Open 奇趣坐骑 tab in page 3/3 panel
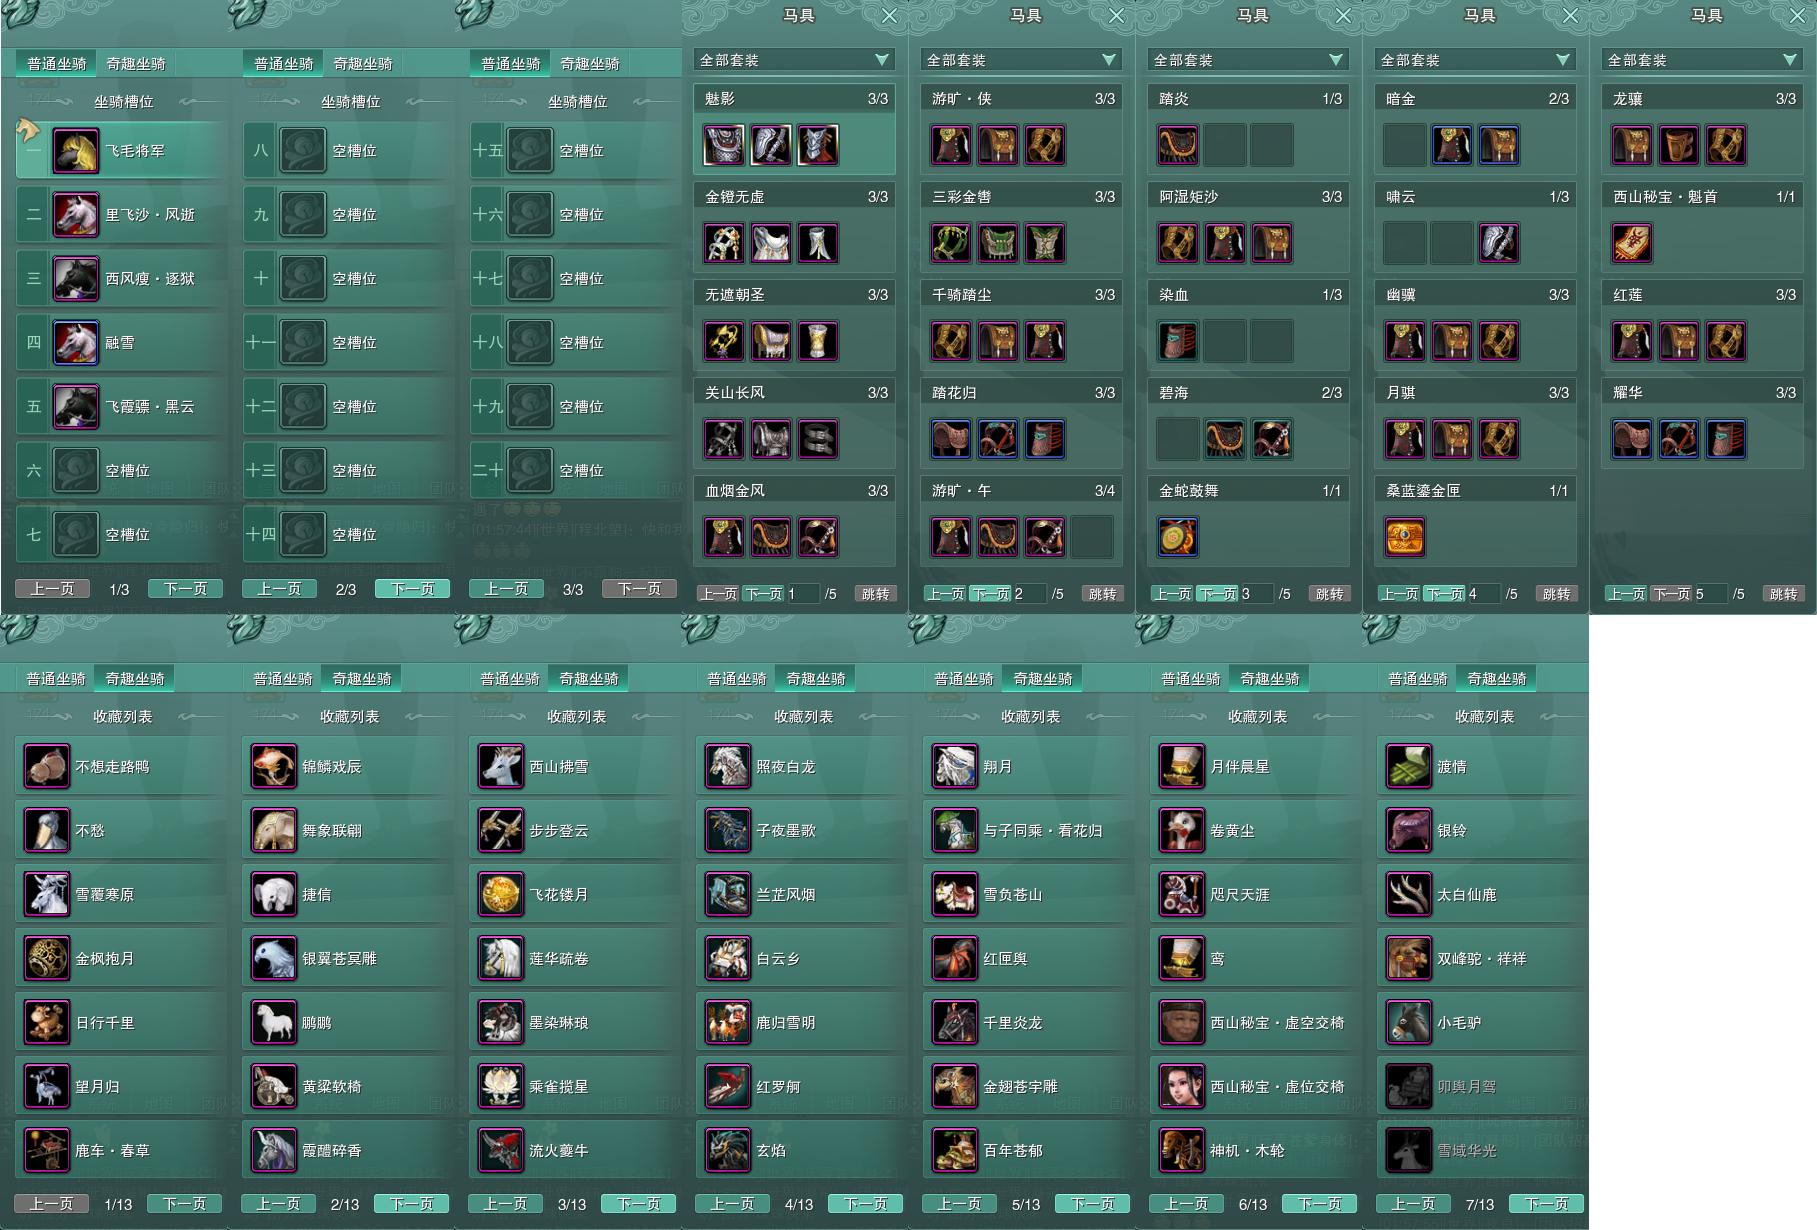 (x=590, y=64)
